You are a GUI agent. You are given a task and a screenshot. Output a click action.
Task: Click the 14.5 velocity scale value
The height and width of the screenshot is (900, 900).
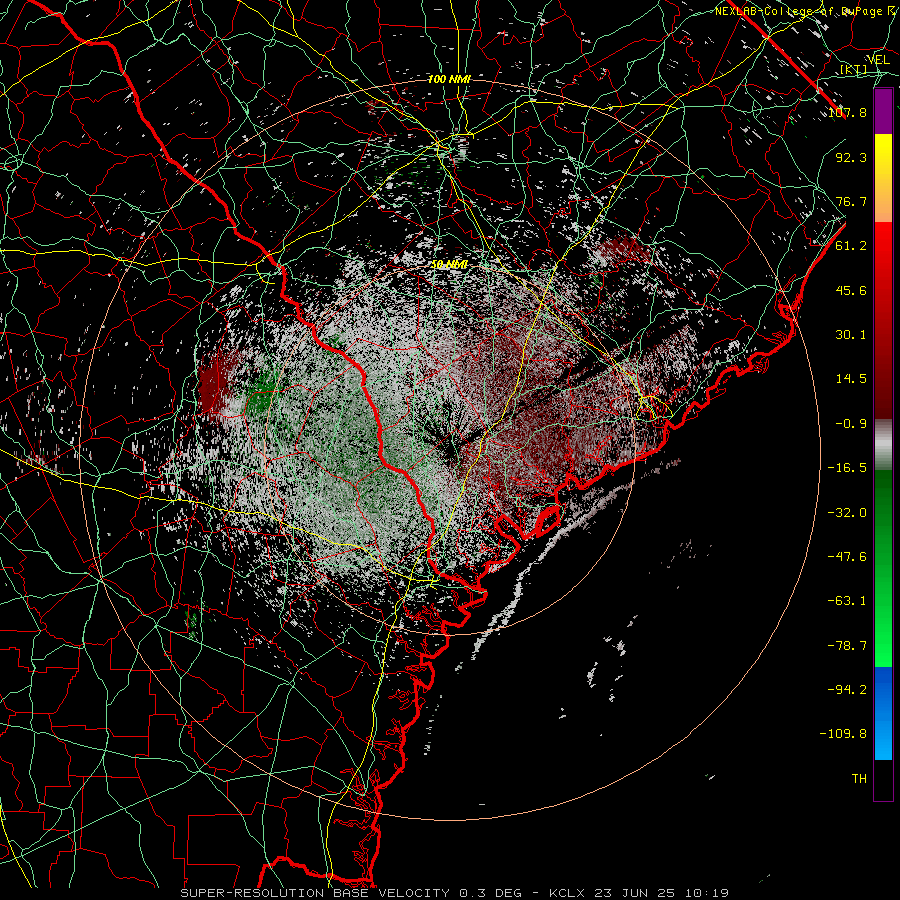point(851,379)
